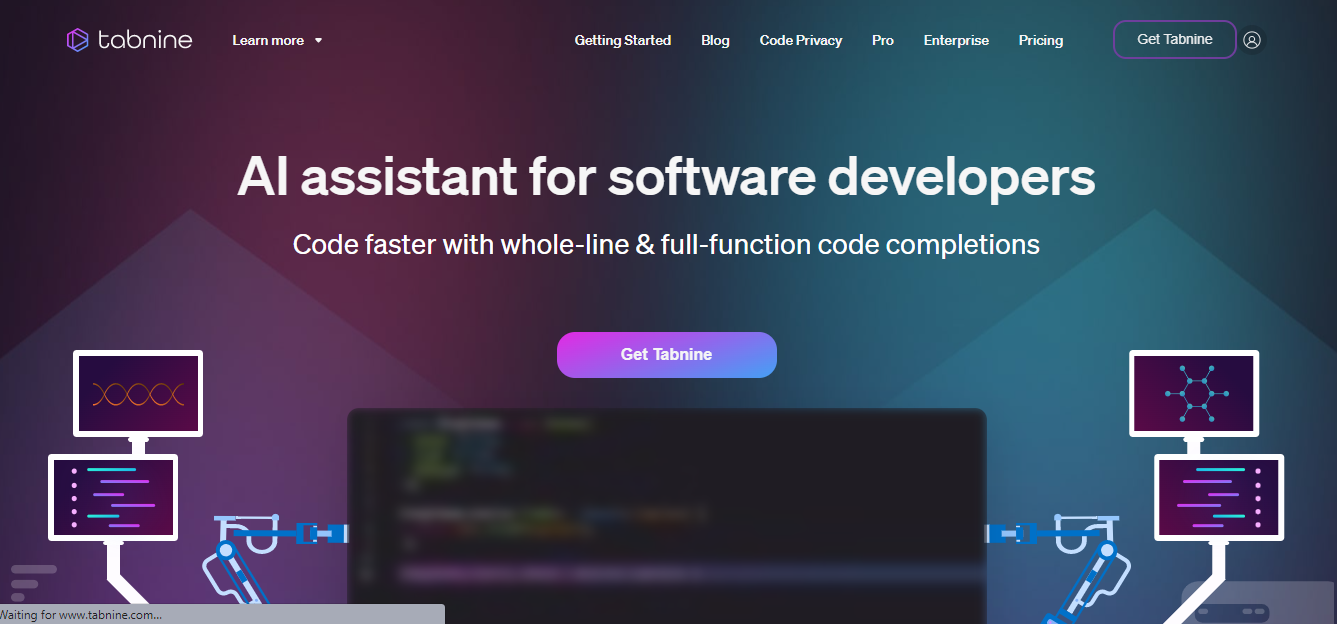Click 'Waiting for www.tabnine.com' status text
1337x624 pixels.
(82, 615)
